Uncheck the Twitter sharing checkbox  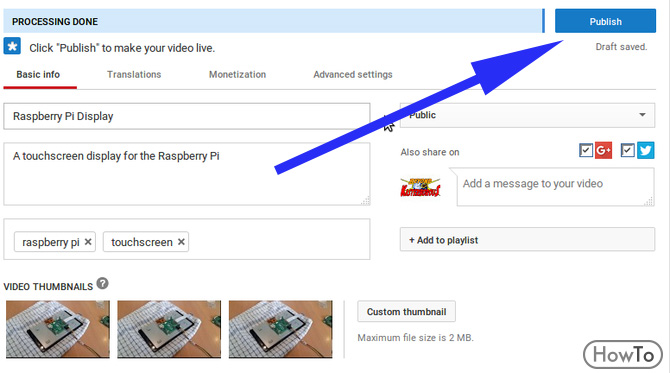(x=627, y=150)
